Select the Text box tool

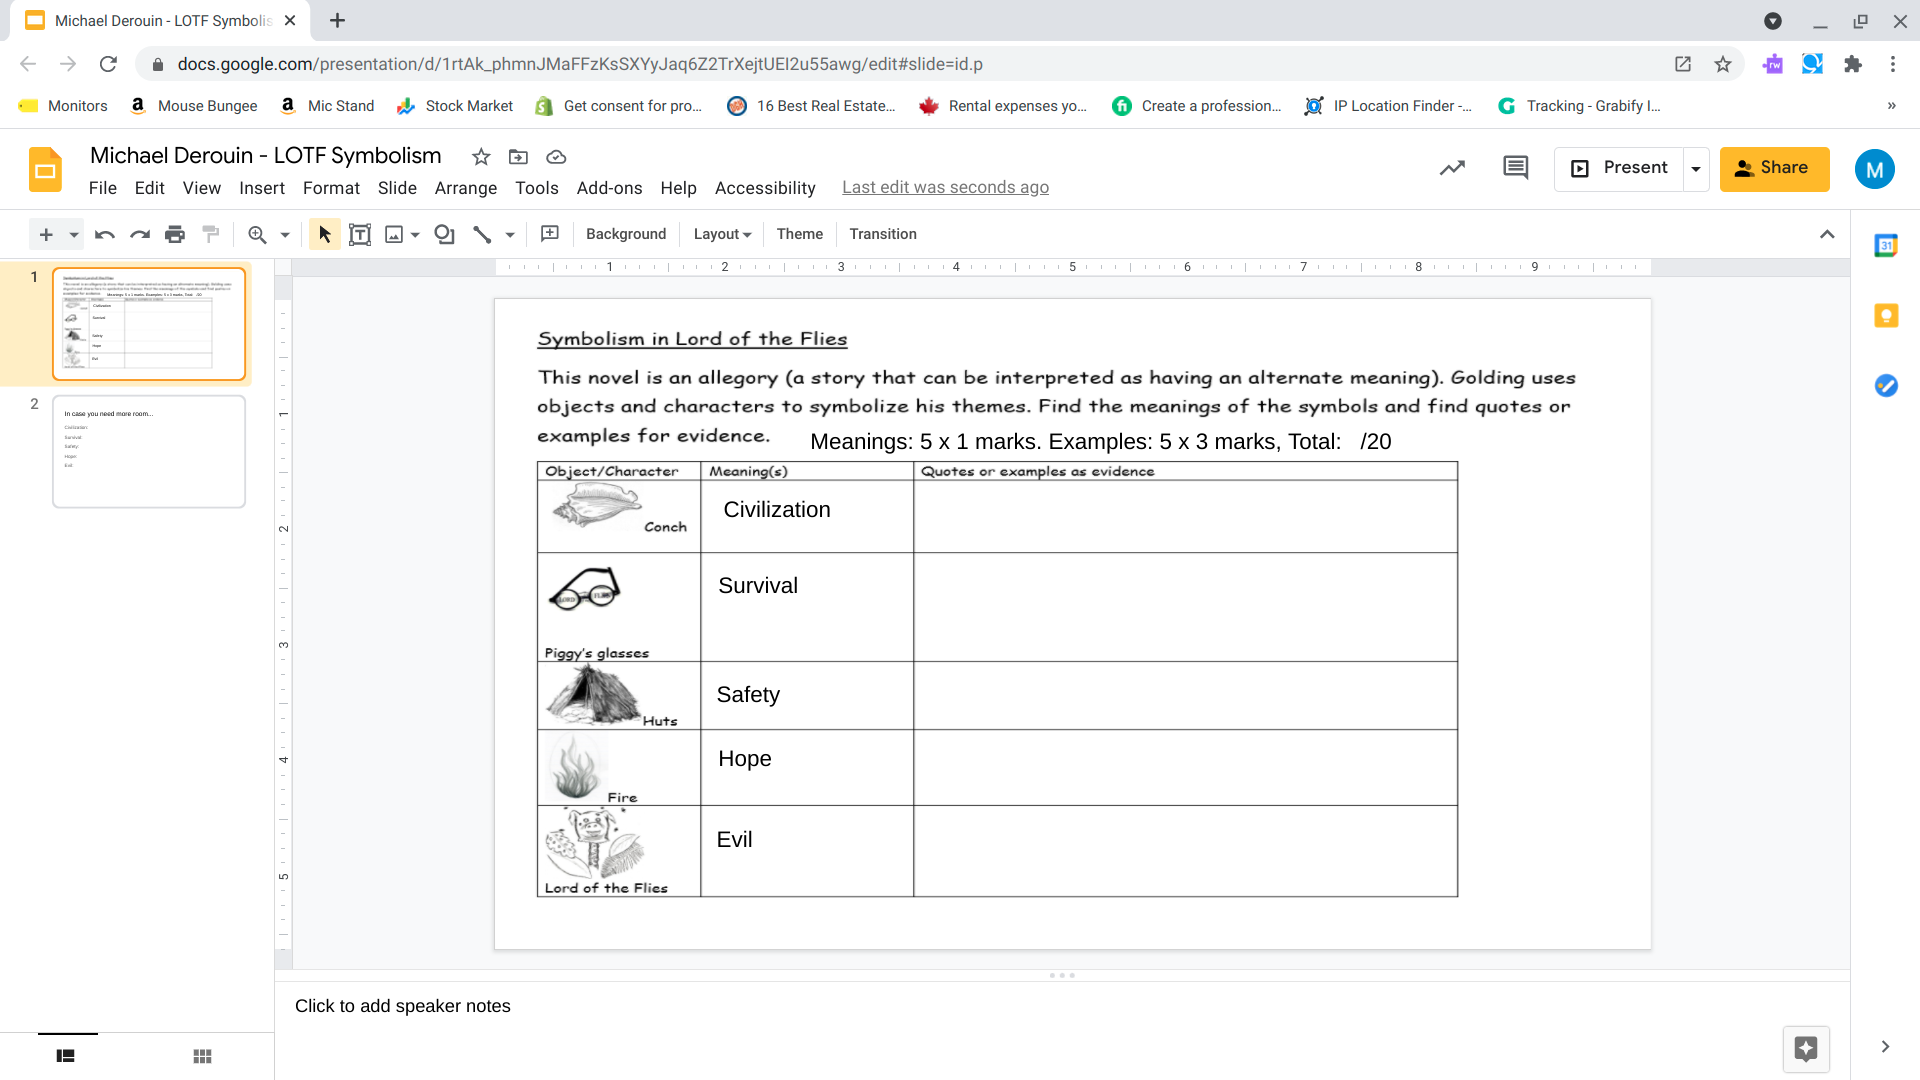[360, 234]
